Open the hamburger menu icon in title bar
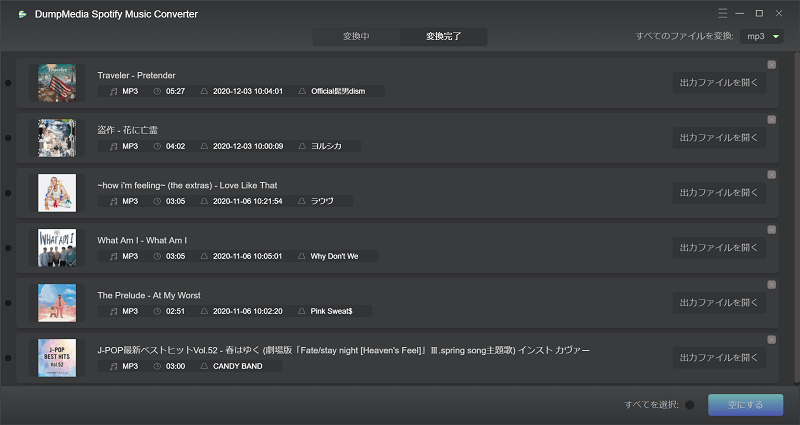800x425 pixels. pyautogui.click(x=722, y=13)
